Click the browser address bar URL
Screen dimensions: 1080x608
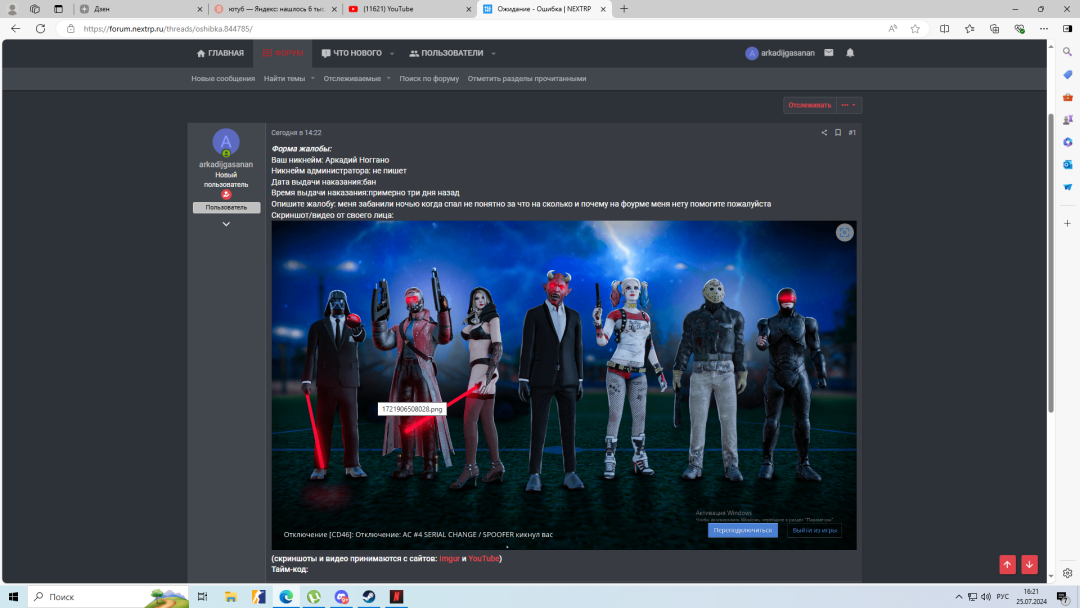(x=168, y=29)
